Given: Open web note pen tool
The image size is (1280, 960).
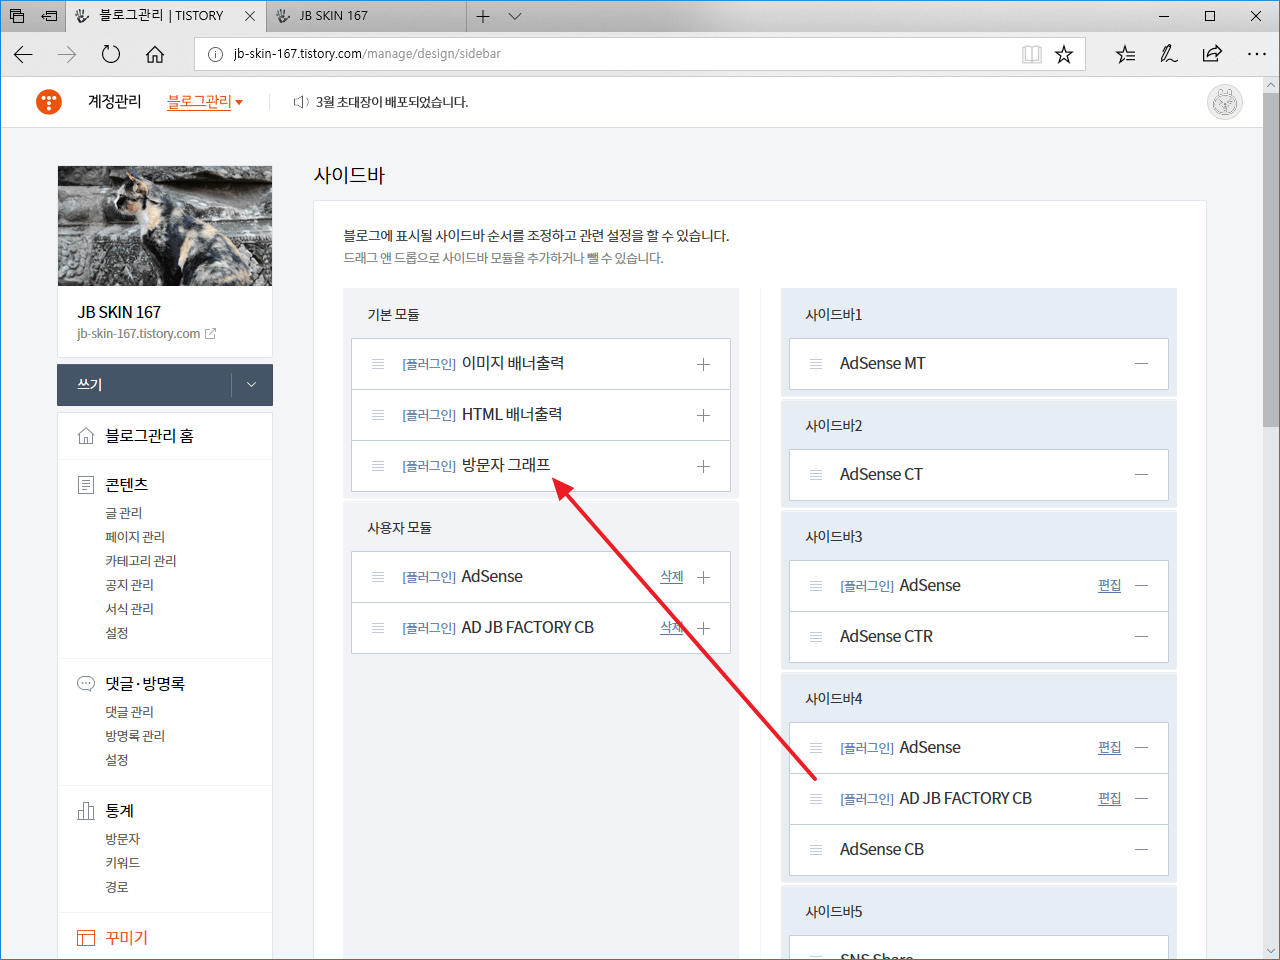Looking at the screenshot, I should pos(1169,54).
